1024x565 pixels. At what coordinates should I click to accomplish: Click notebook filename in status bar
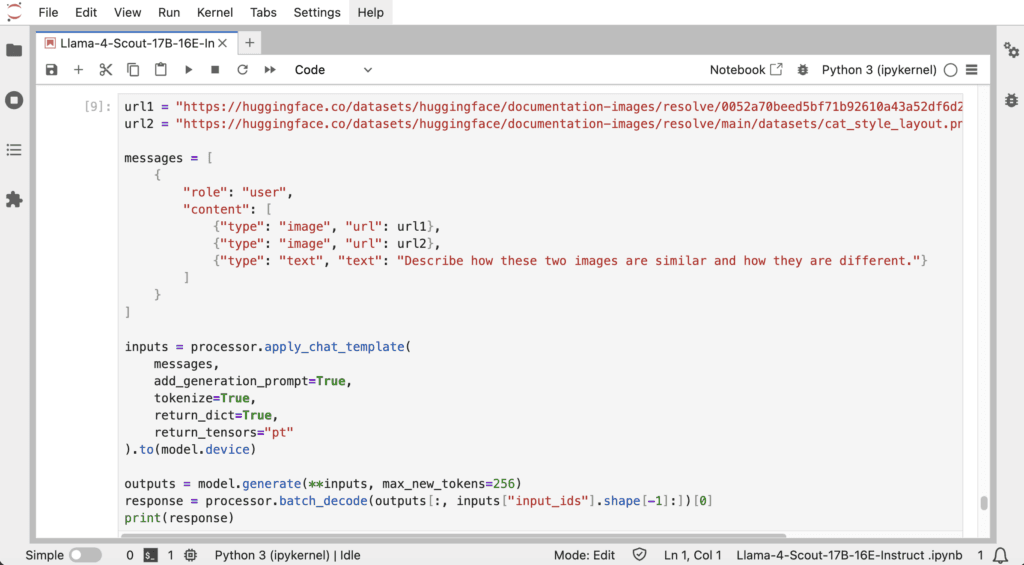pyautogui.click(x=850, y=555)
